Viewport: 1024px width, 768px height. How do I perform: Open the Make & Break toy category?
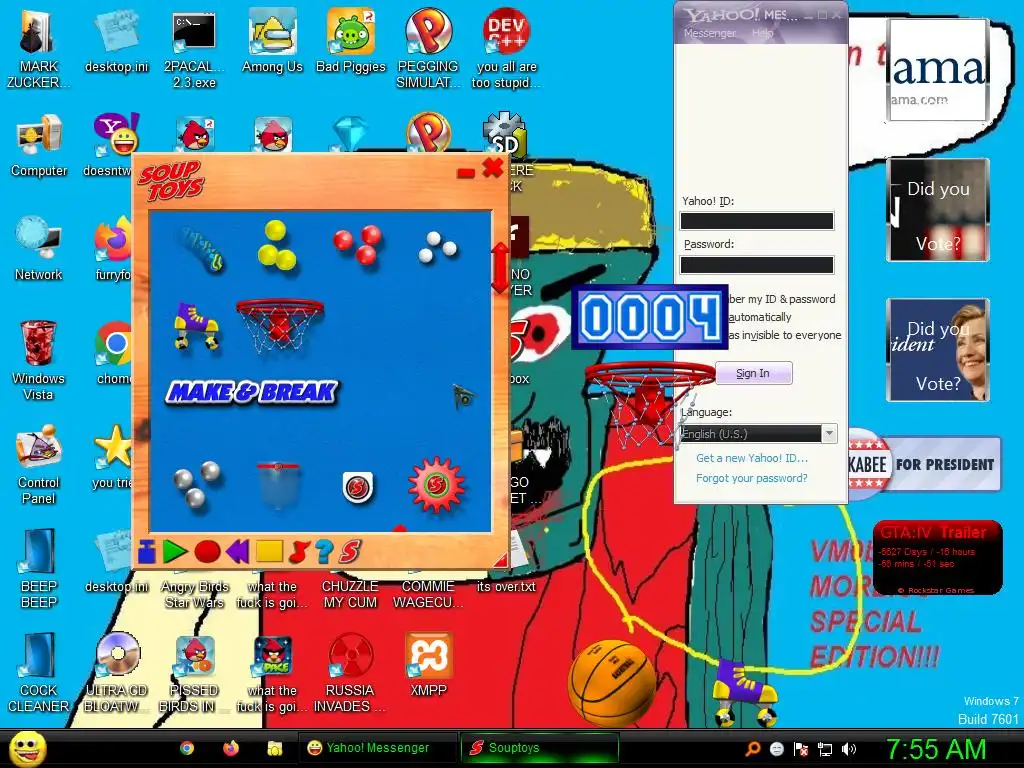(x=251, y=392)
